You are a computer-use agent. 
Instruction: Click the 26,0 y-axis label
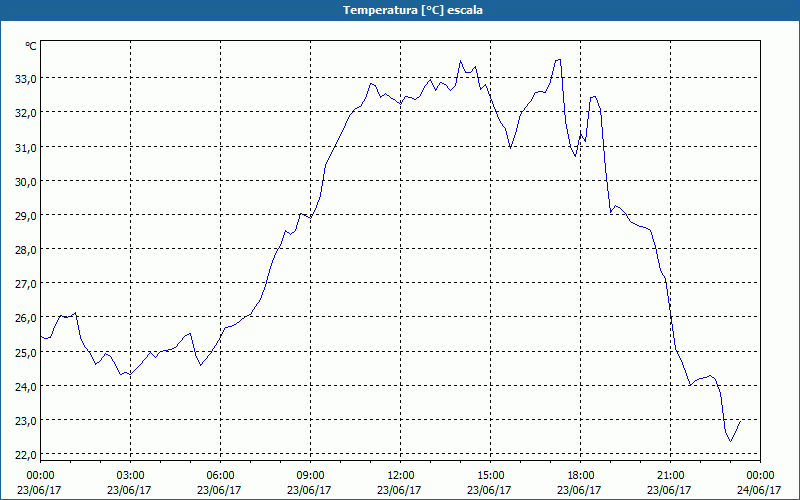click(x=24, y=318)
